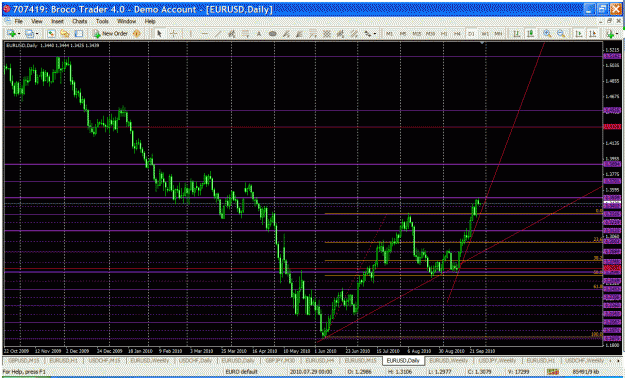Switch chart to W1 timeframe

[485, 34]
